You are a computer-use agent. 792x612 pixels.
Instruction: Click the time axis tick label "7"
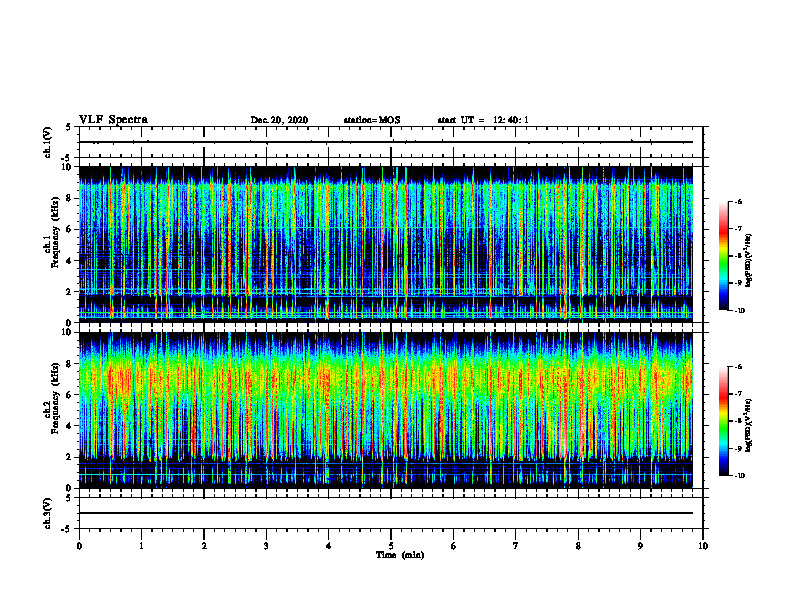click(x=516, y=546)
